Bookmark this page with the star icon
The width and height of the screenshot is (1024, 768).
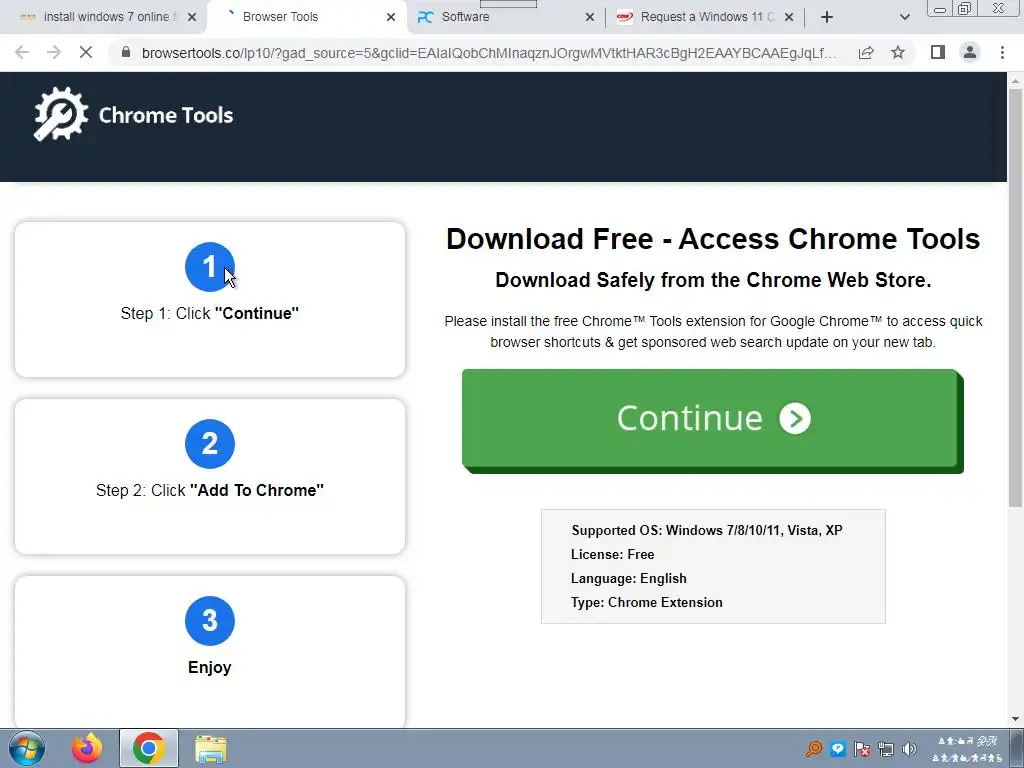[x=898, y=52]
